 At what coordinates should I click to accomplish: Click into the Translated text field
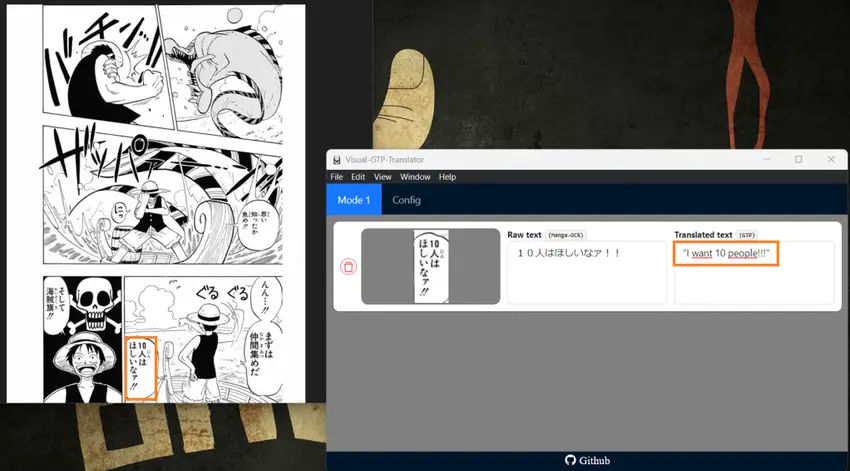754,273
